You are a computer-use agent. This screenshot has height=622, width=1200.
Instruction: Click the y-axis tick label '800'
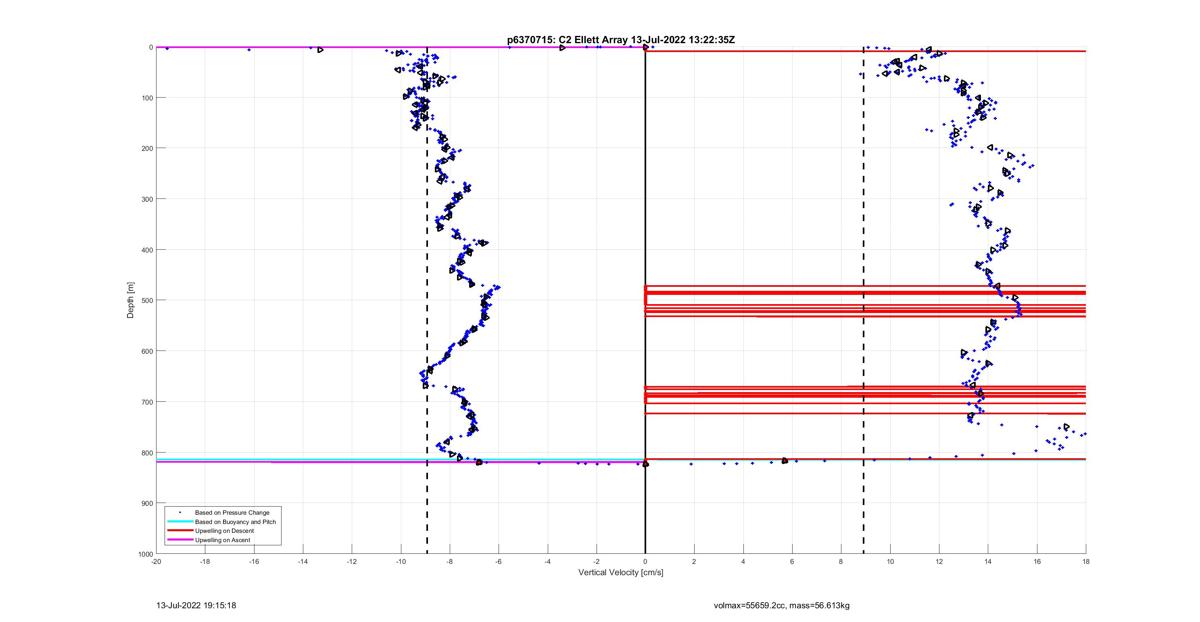point(146,452)
